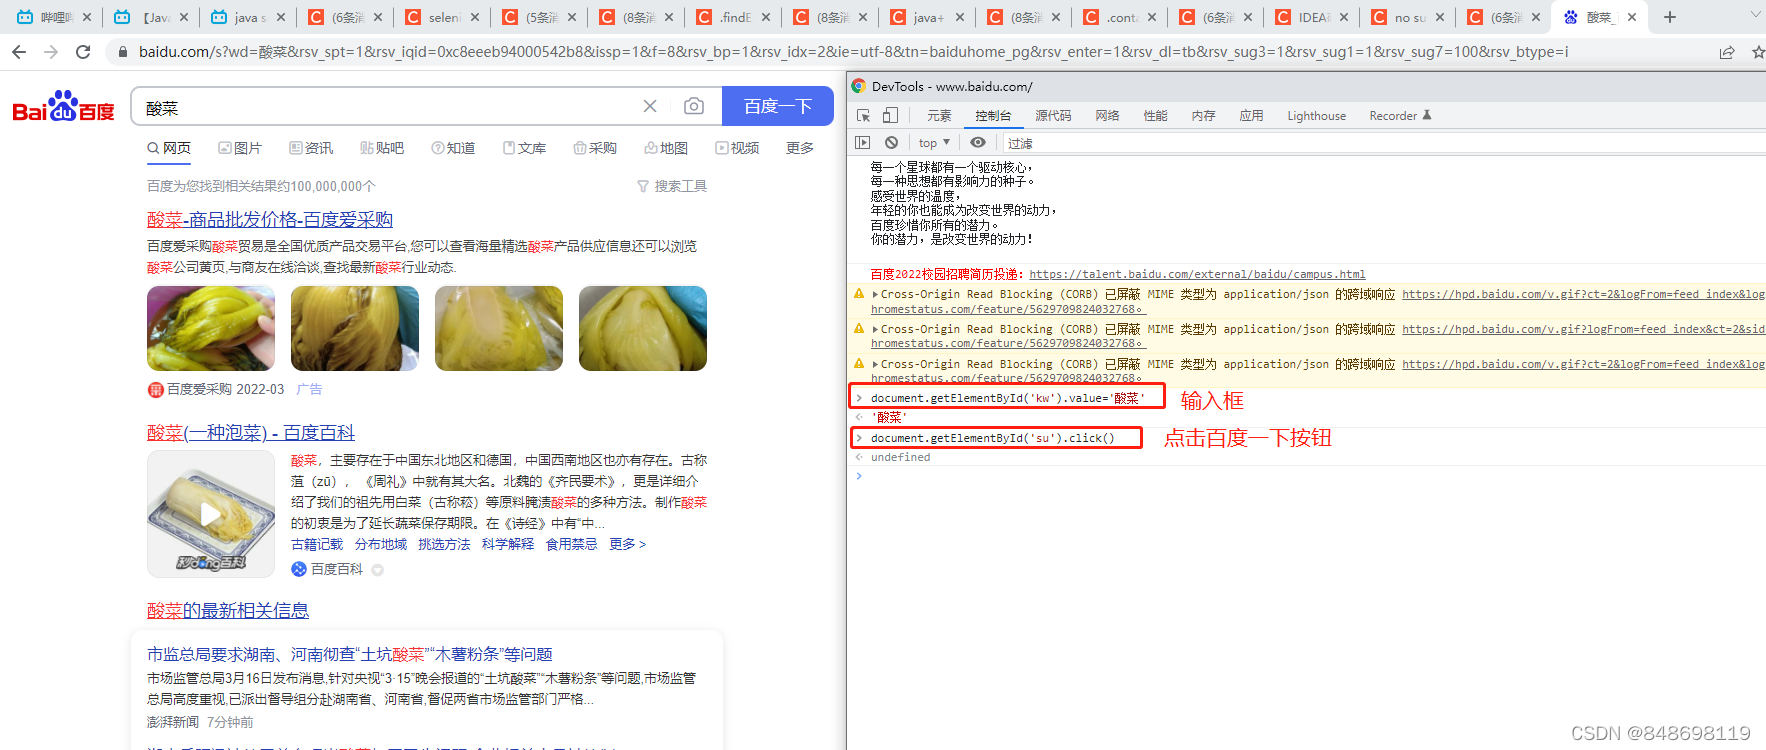Switch to DevTools 控制台 tab
Viewport: 1766px width, 750px height.
pyautogui.click(x=993, y=116)
